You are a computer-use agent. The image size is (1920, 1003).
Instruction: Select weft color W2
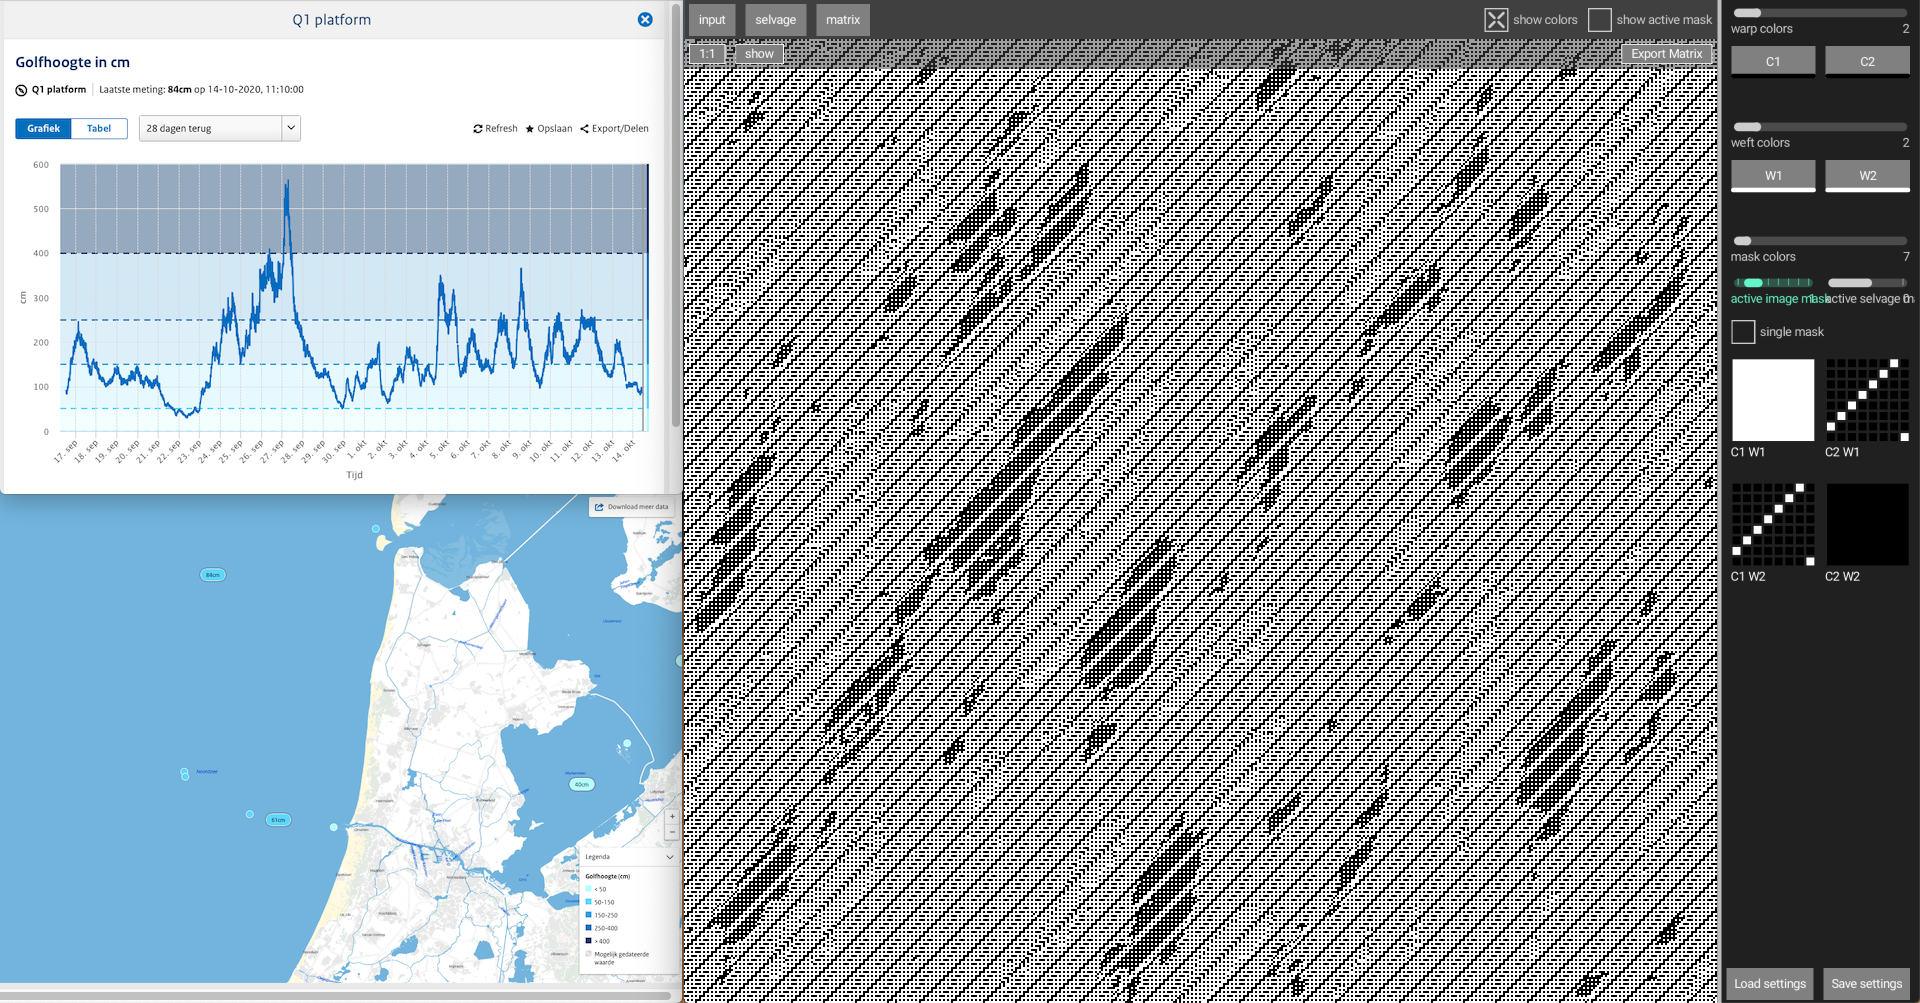(x=1867, y=176)
